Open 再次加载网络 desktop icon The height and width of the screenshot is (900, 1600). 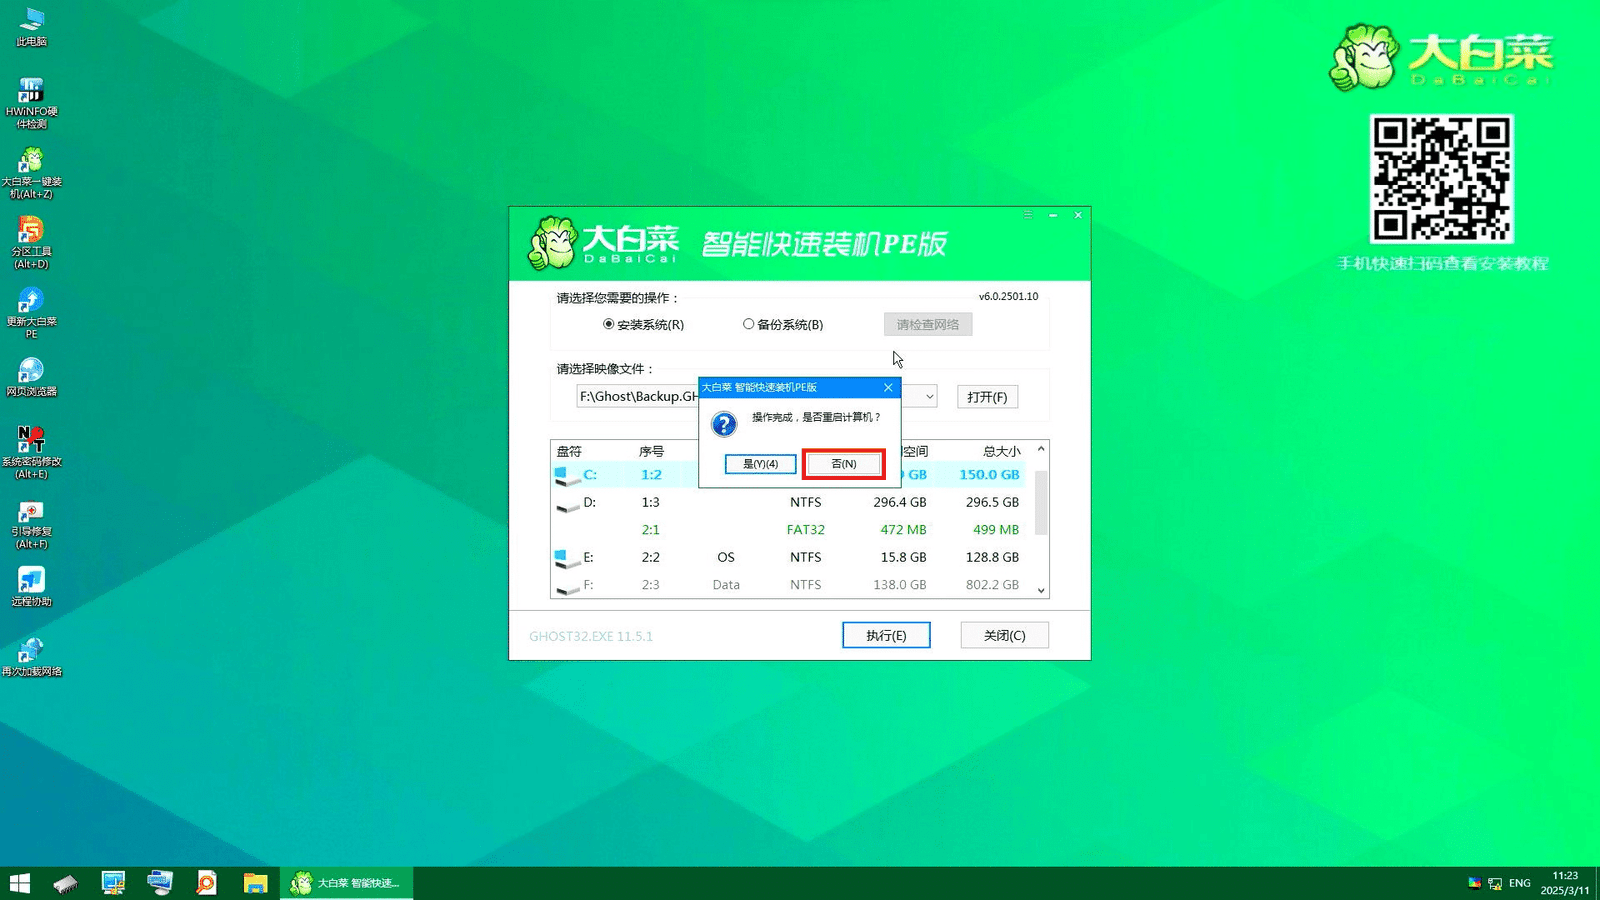tap(31, 657)
